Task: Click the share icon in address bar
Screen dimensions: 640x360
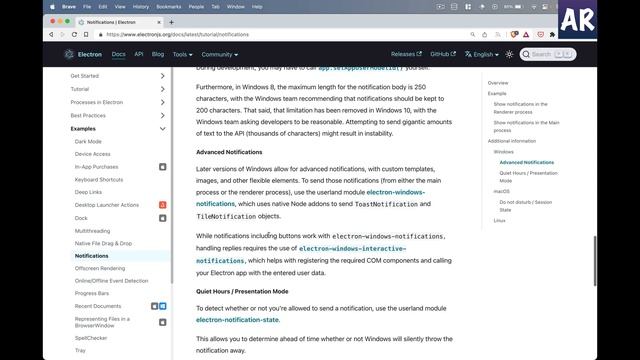Action: click(x=484, y=35)
